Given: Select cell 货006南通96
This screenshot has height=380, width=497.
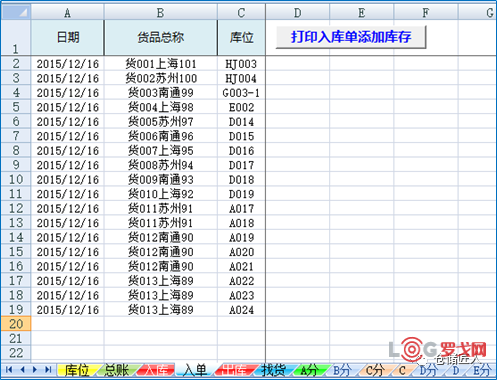Looking at the screenshot, I should coord(161,136).
